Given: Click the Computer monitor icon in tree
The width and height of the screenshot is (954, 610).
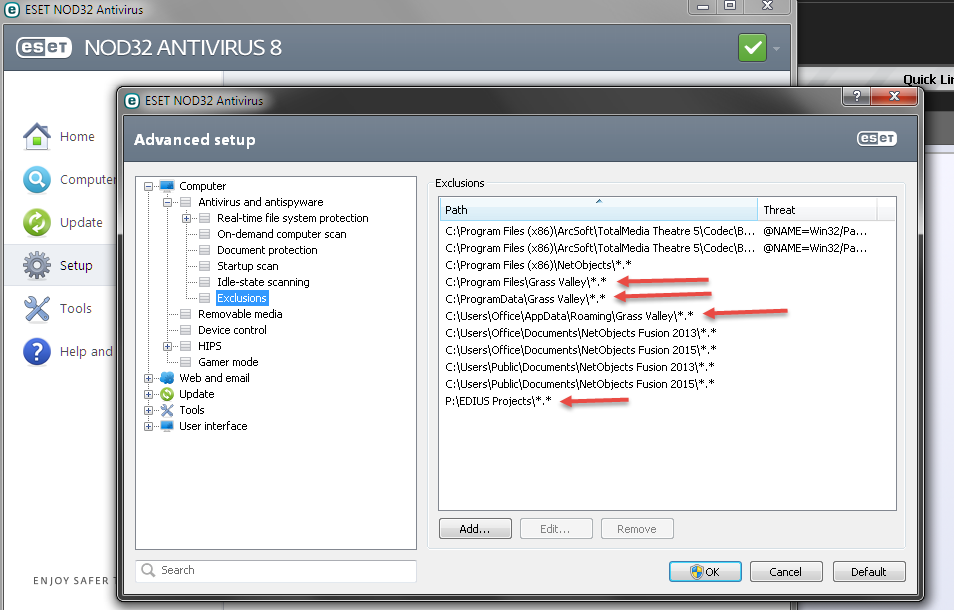Looking at the screenshot, I should [x=167, y=185].
